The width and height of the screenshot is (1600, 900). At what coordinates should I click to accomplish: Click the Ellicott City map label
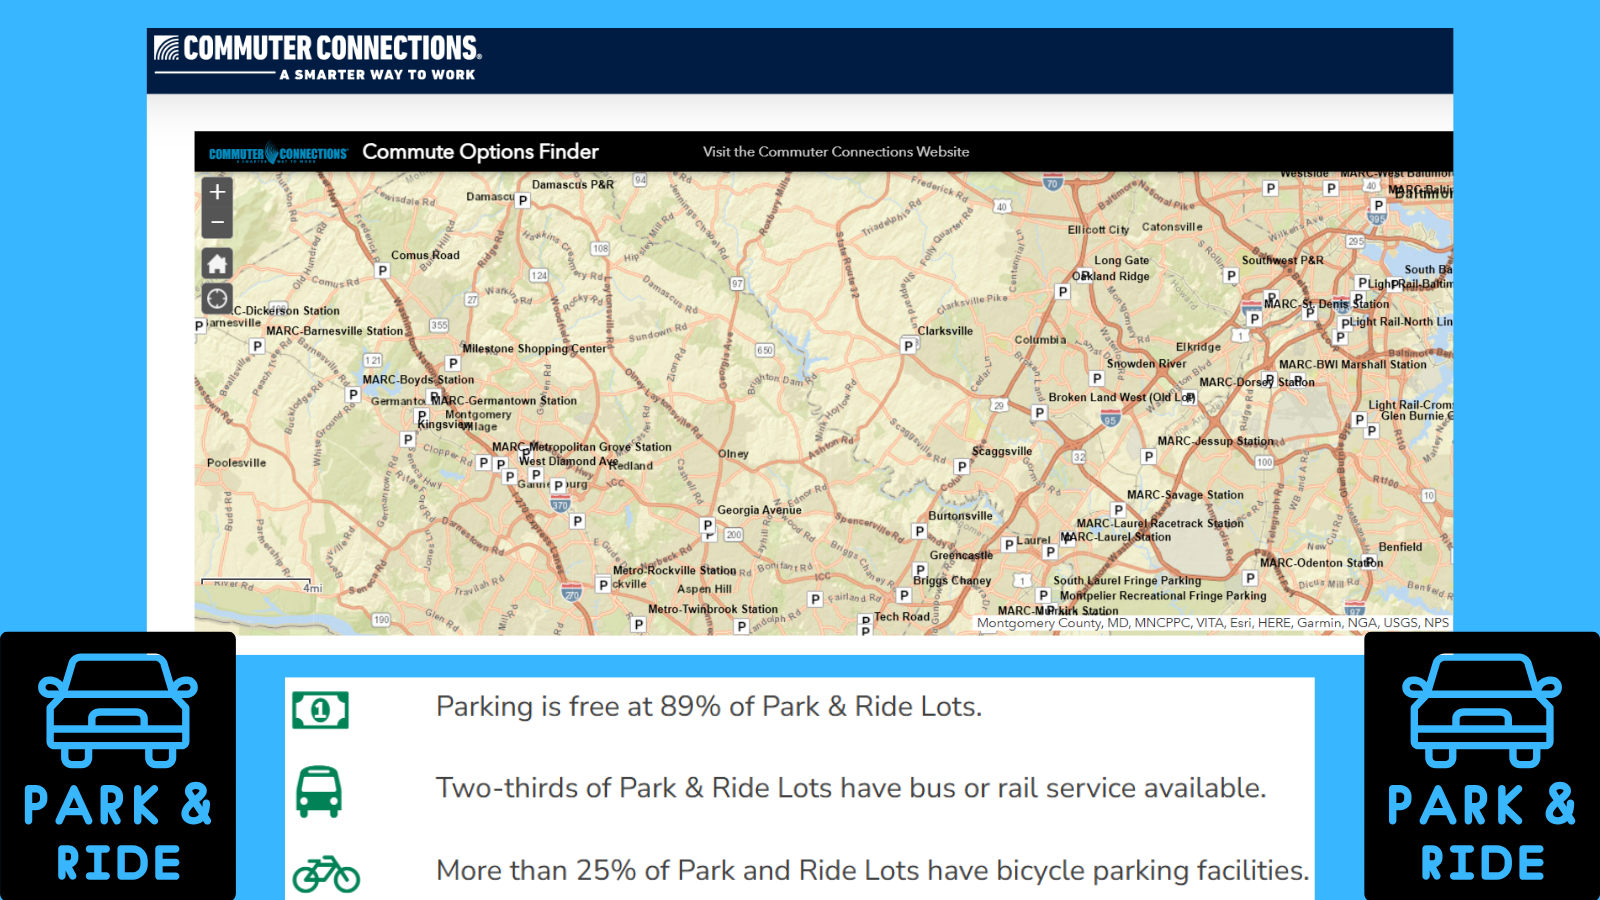(1098, 230)
